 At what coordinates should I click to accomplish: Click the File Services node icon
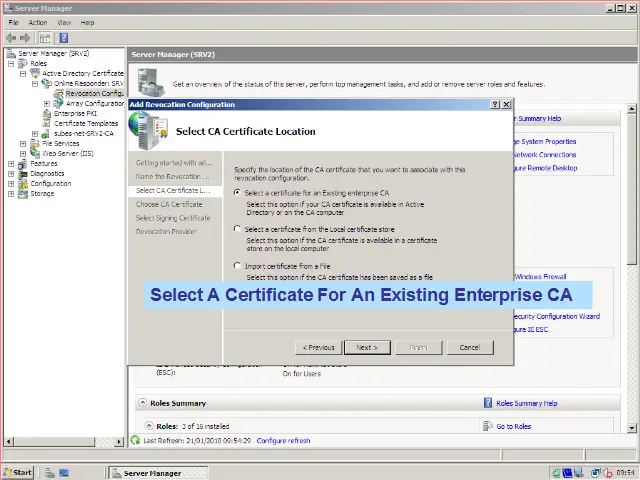[35, 143]
